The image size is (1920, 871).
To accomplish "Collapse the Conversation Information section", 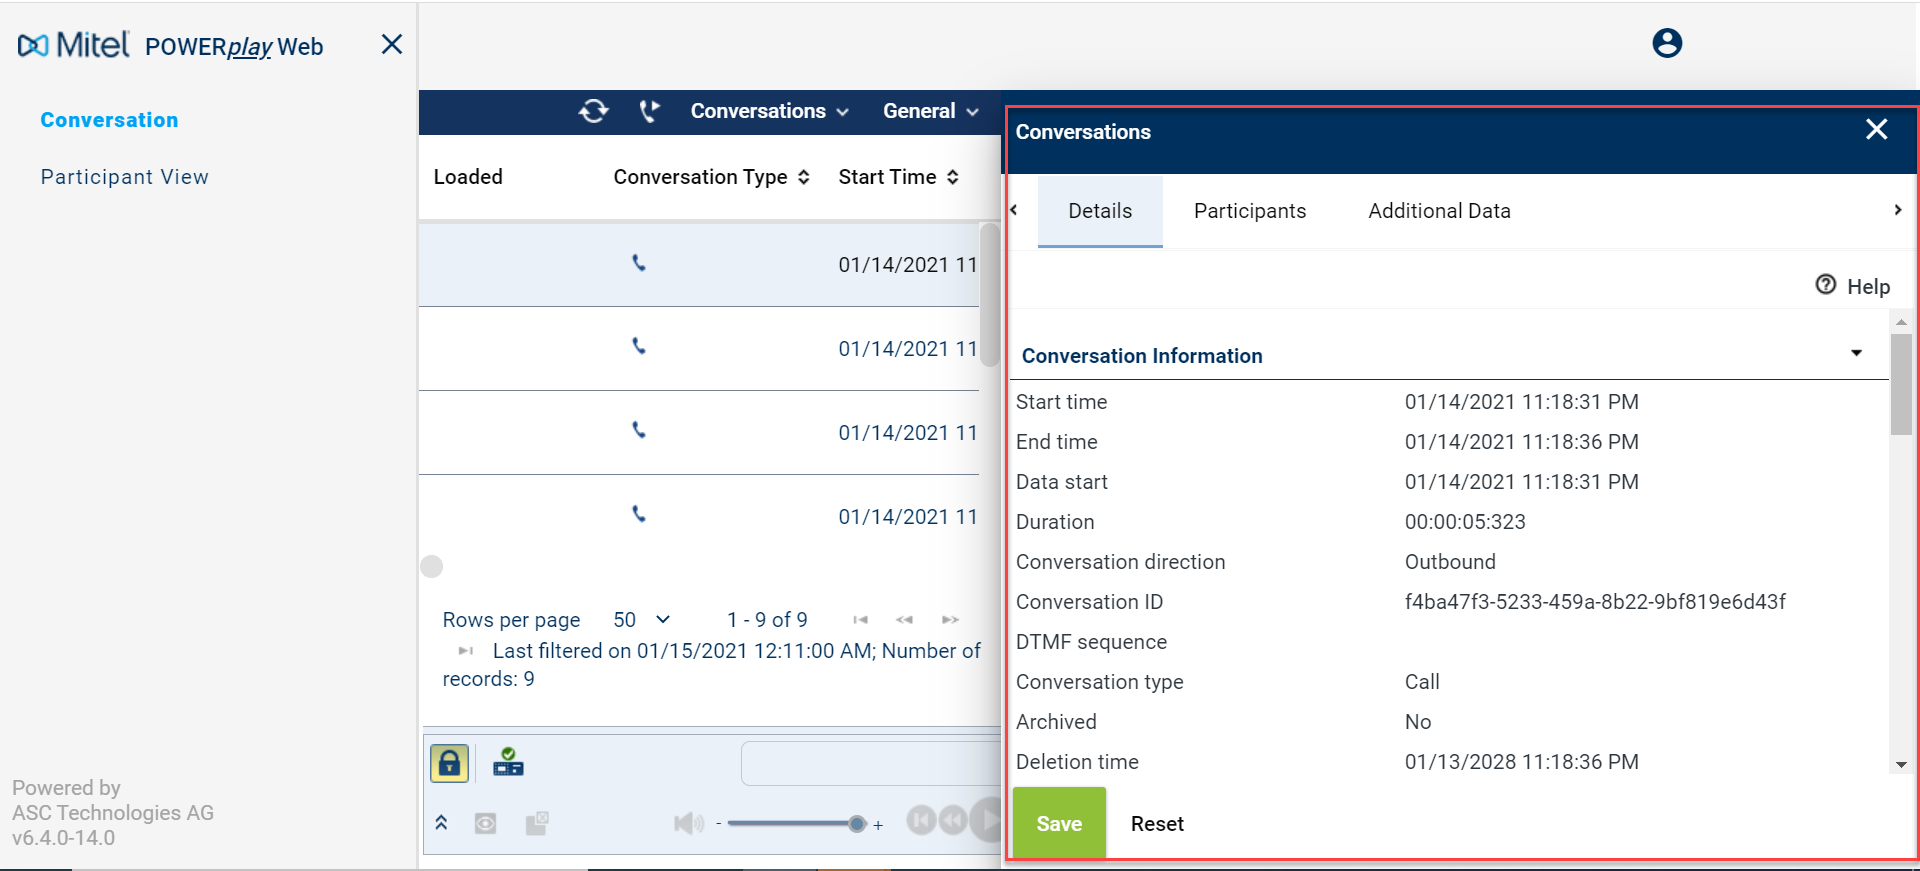I will [x=1856, y=353].
